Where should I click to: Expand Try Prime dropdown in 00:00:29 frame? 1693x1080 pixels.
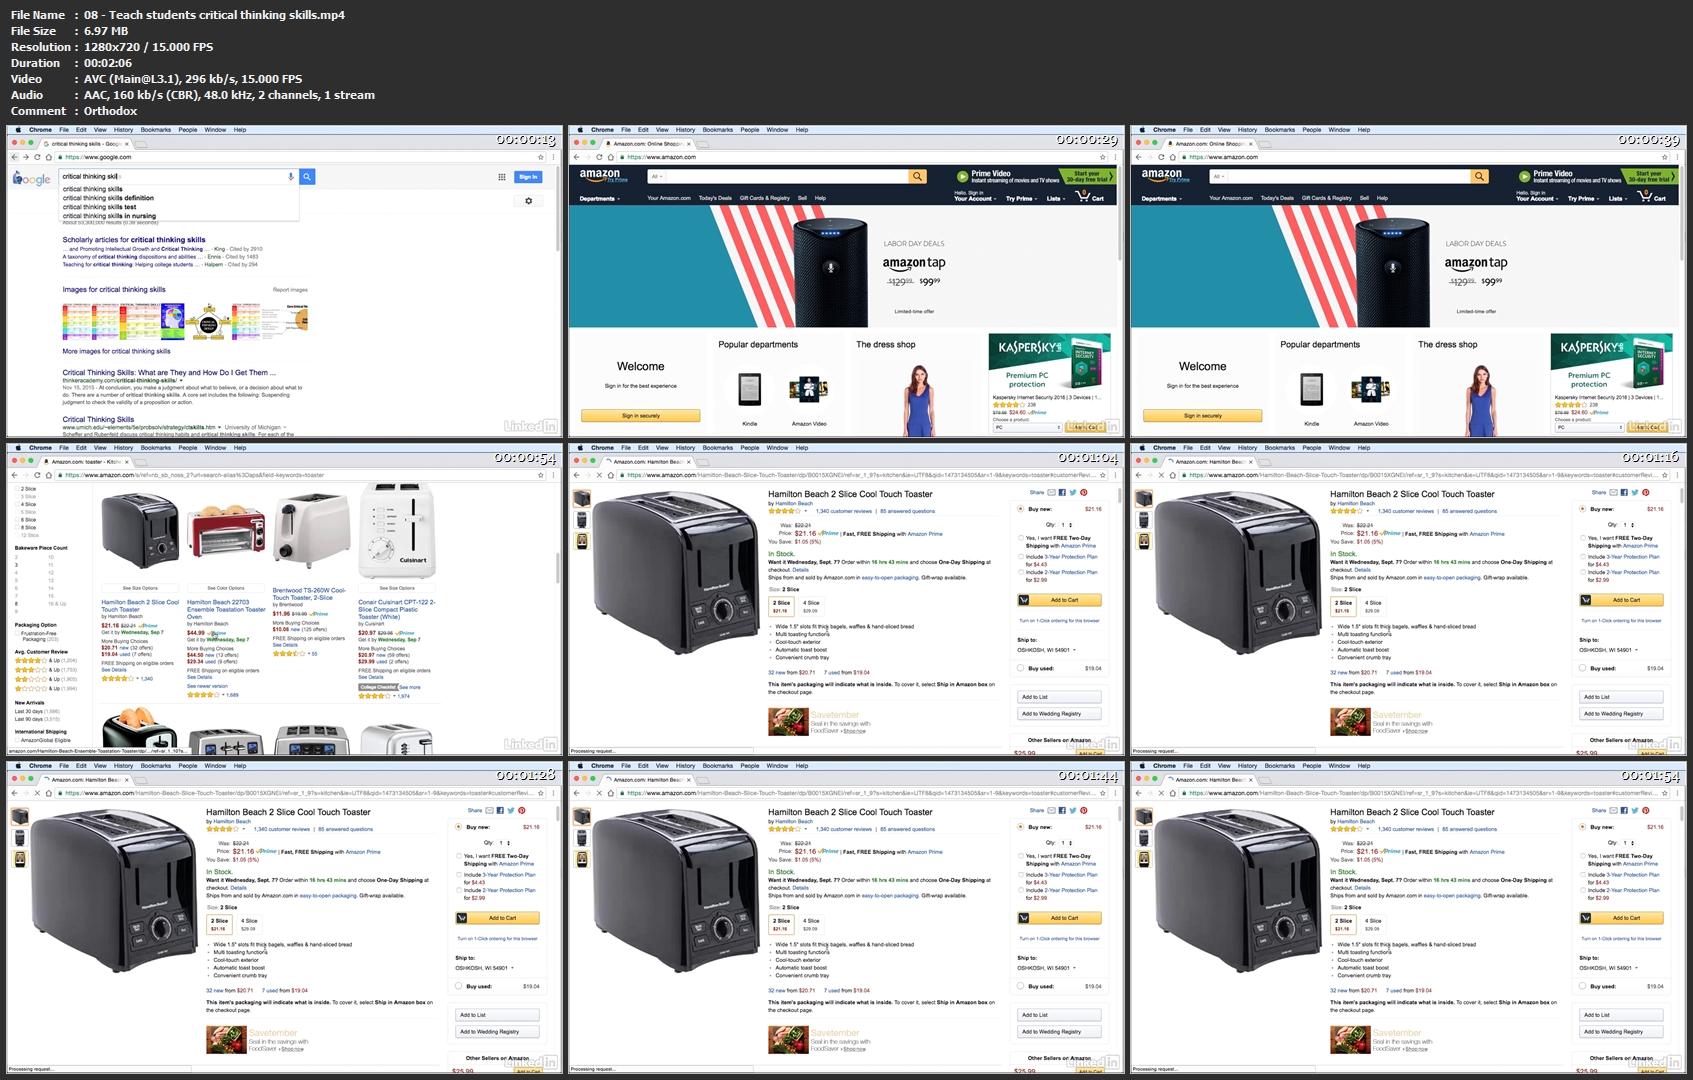coord(1021,198)
